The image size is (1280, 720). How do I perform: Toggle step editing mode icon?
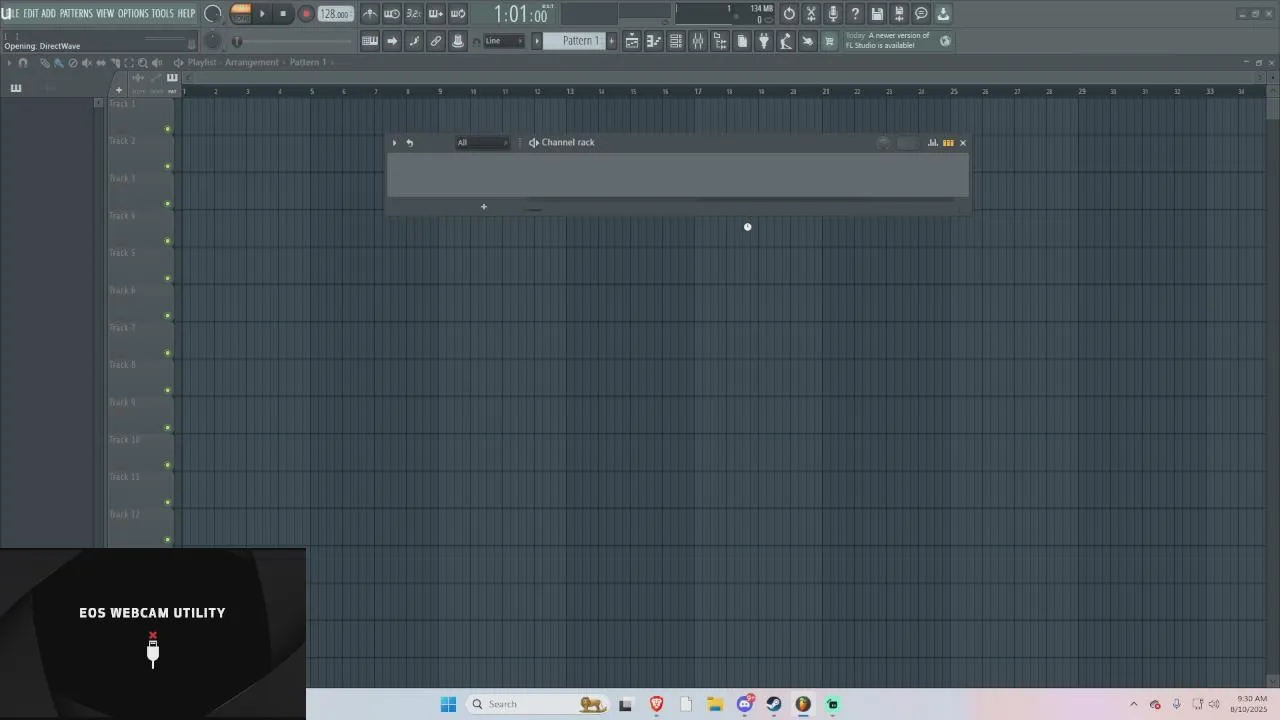(x=414, y=41)
